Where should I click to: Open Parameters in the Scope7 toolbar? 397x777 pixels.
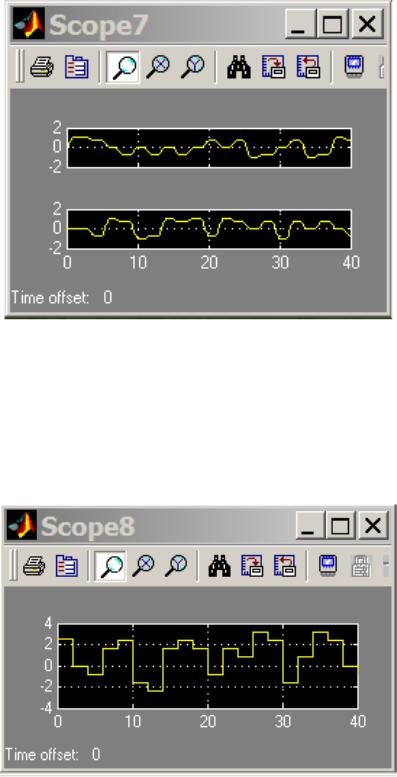76,67
